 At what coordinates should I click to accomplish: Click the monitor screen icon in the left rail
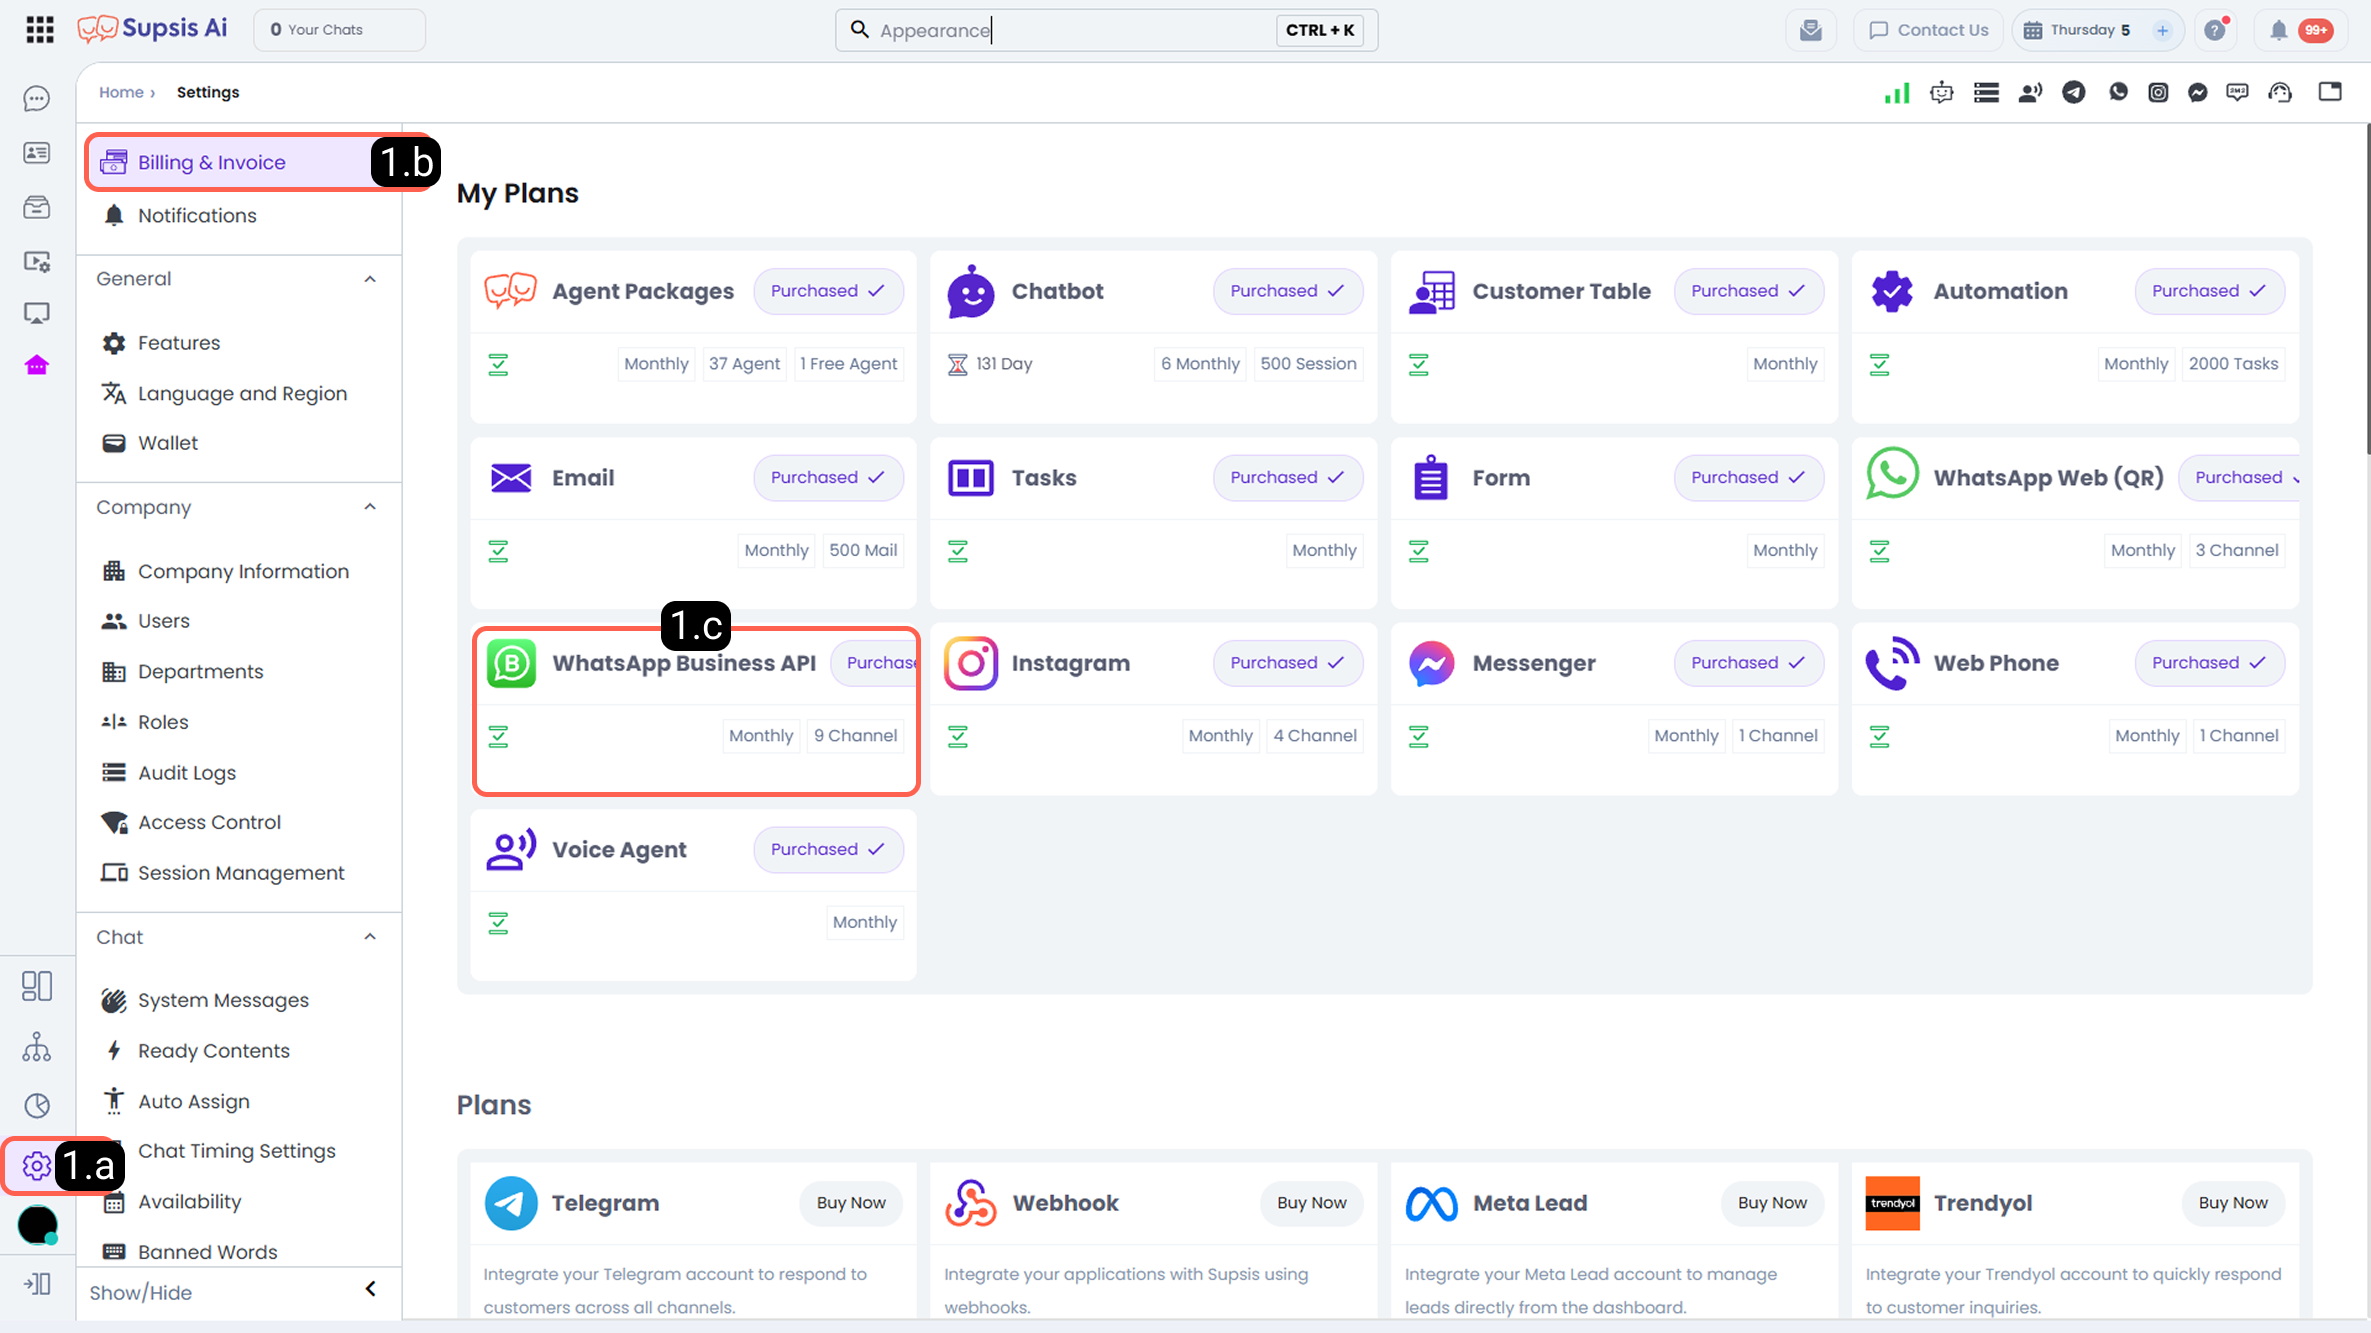[x=37, y=313]
